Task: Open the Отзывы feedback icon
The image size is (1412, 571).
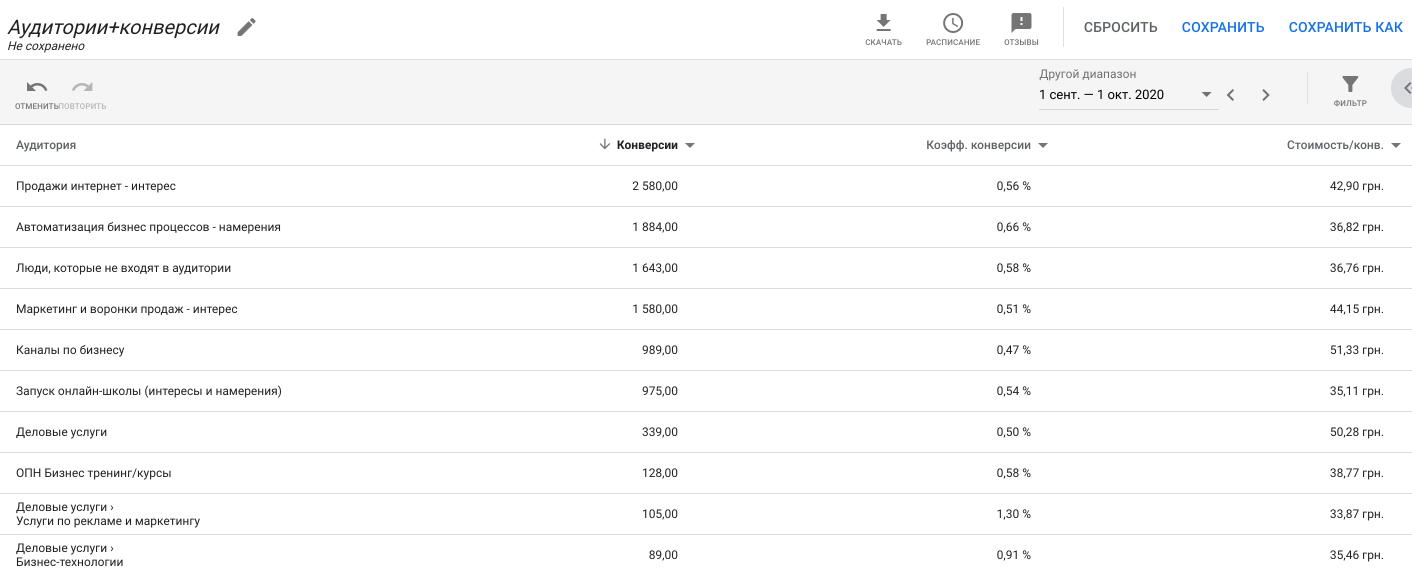Action: point(1021,23)
